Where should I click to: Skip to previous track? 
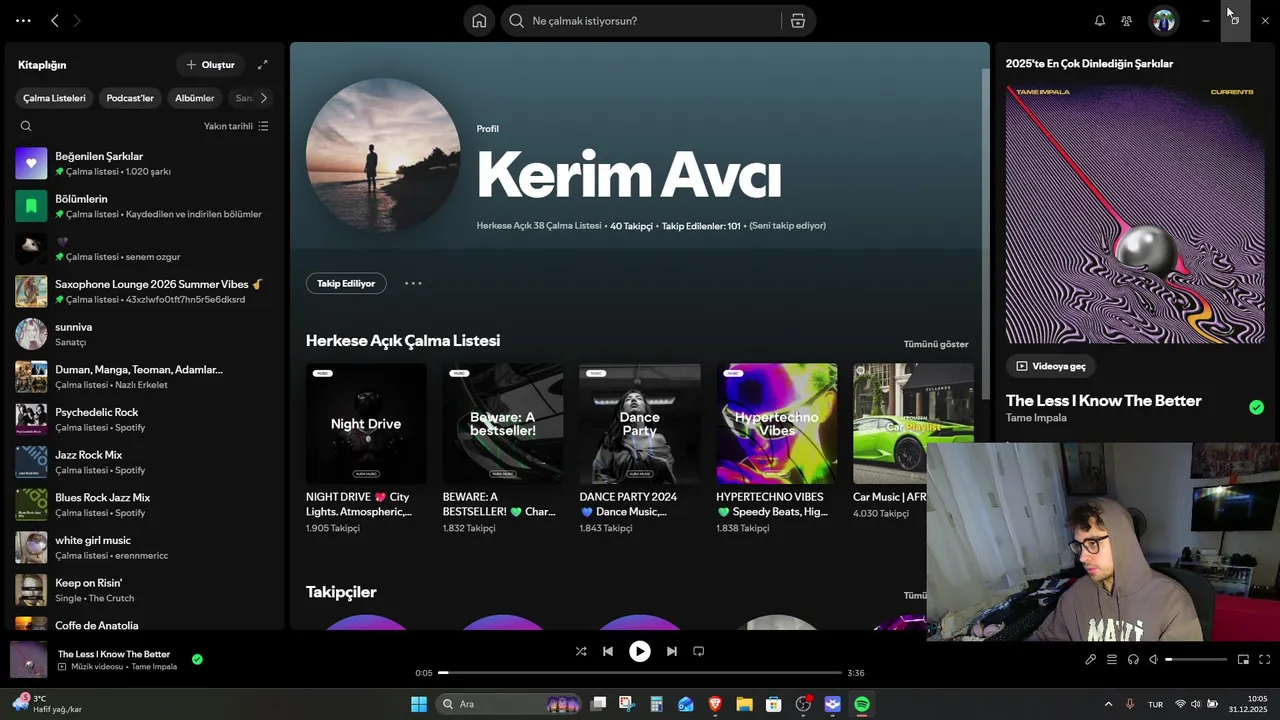point(608,651)
